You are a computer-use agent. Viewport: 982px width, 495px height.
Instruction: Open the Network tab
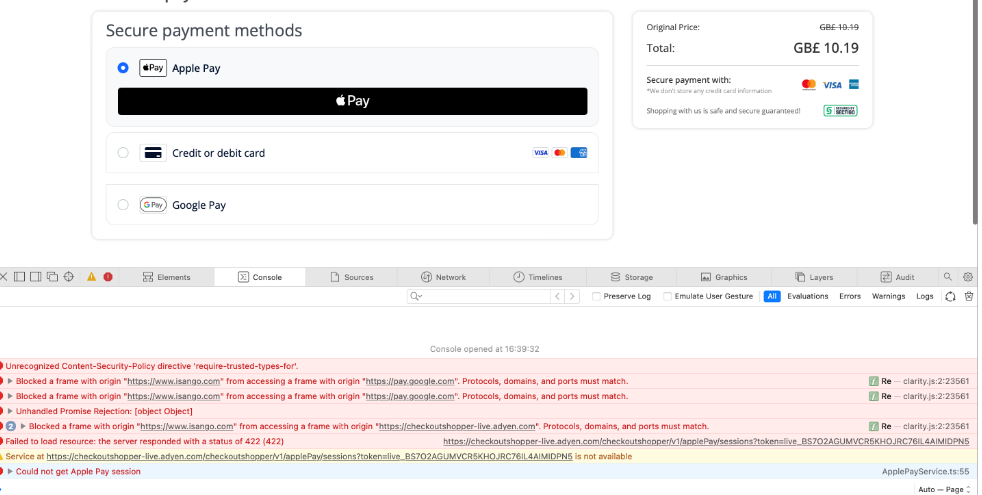tap(443, 277)
